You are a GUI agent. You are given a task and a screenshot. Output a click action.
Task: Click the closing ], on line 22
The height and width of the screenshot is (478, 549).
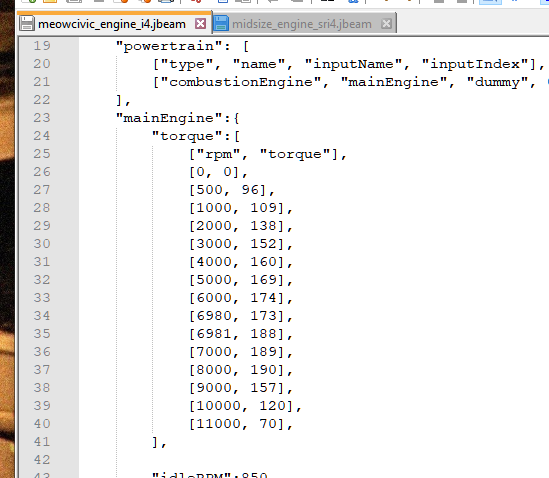(123, 101)
